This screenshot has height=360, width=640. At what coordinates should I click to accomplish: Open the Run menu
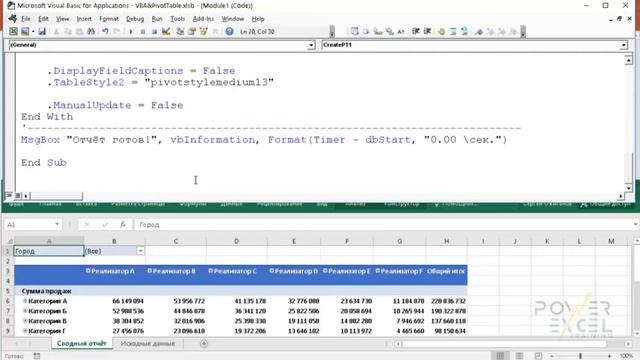click(157, 19)
